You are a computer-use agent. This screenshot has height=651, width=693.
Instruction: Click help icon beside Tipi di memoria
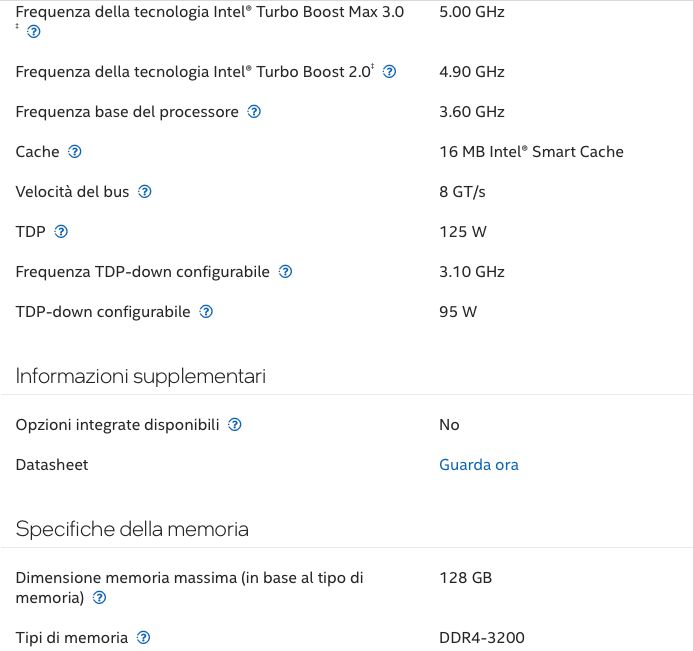pos(143,638)
